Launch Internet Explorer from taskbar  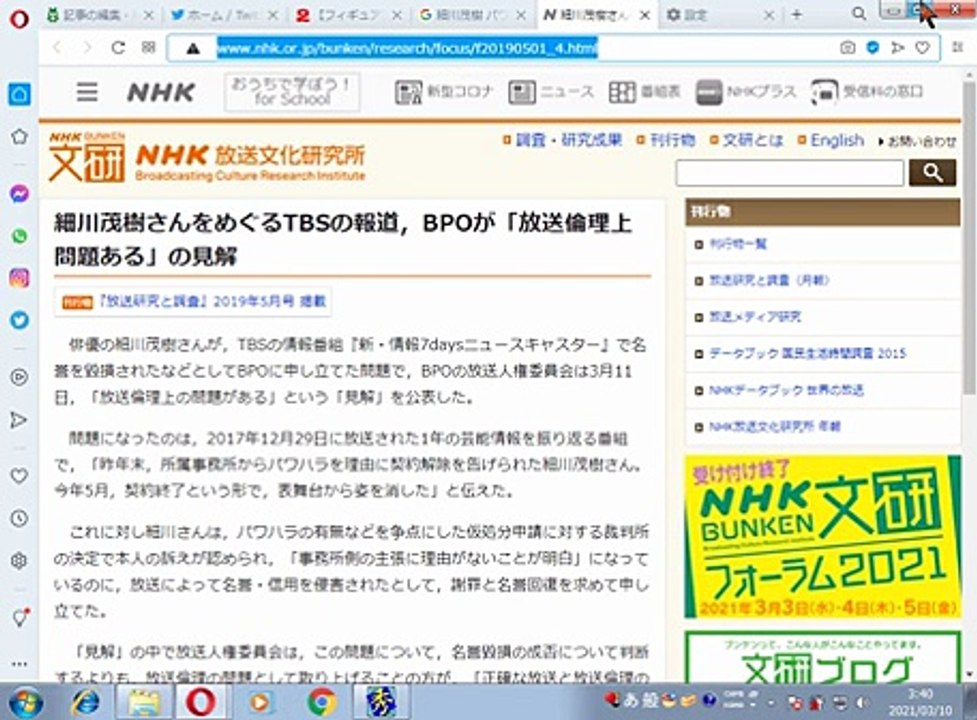coord(85,702)
